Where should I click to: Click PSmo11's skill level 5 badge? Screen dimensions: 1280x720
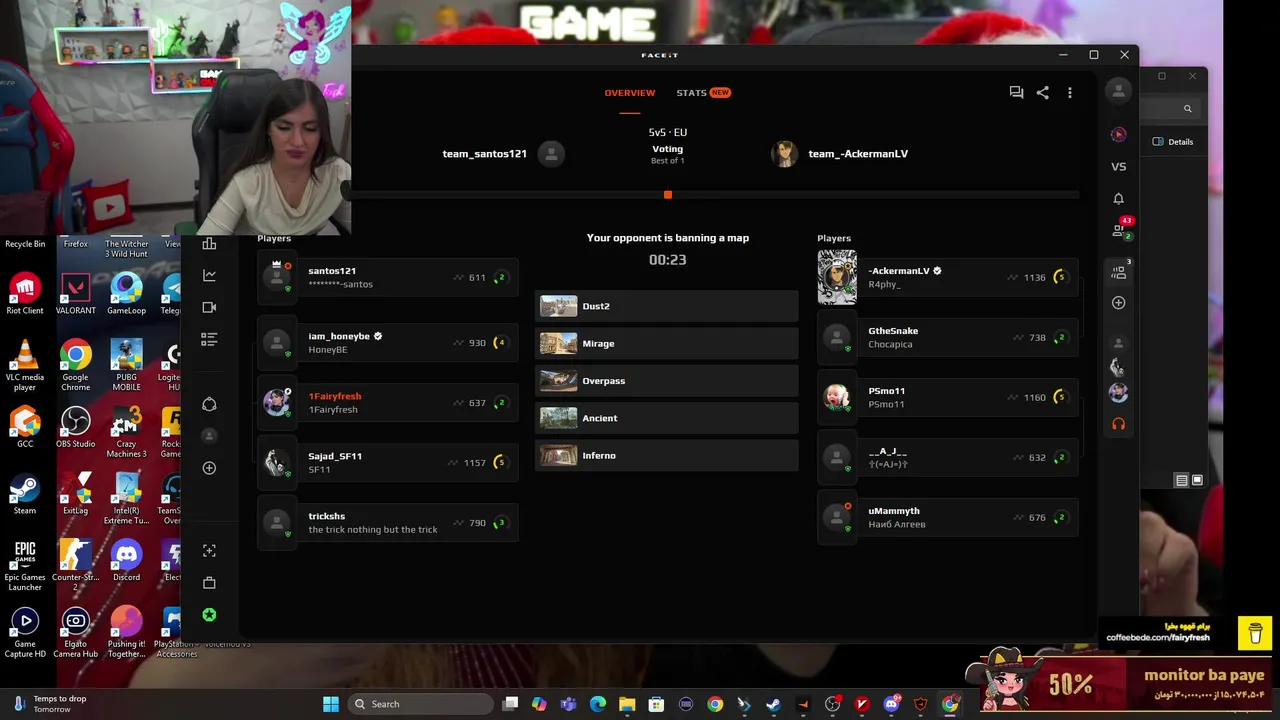pyautogui.click(x=1060, y=397)
